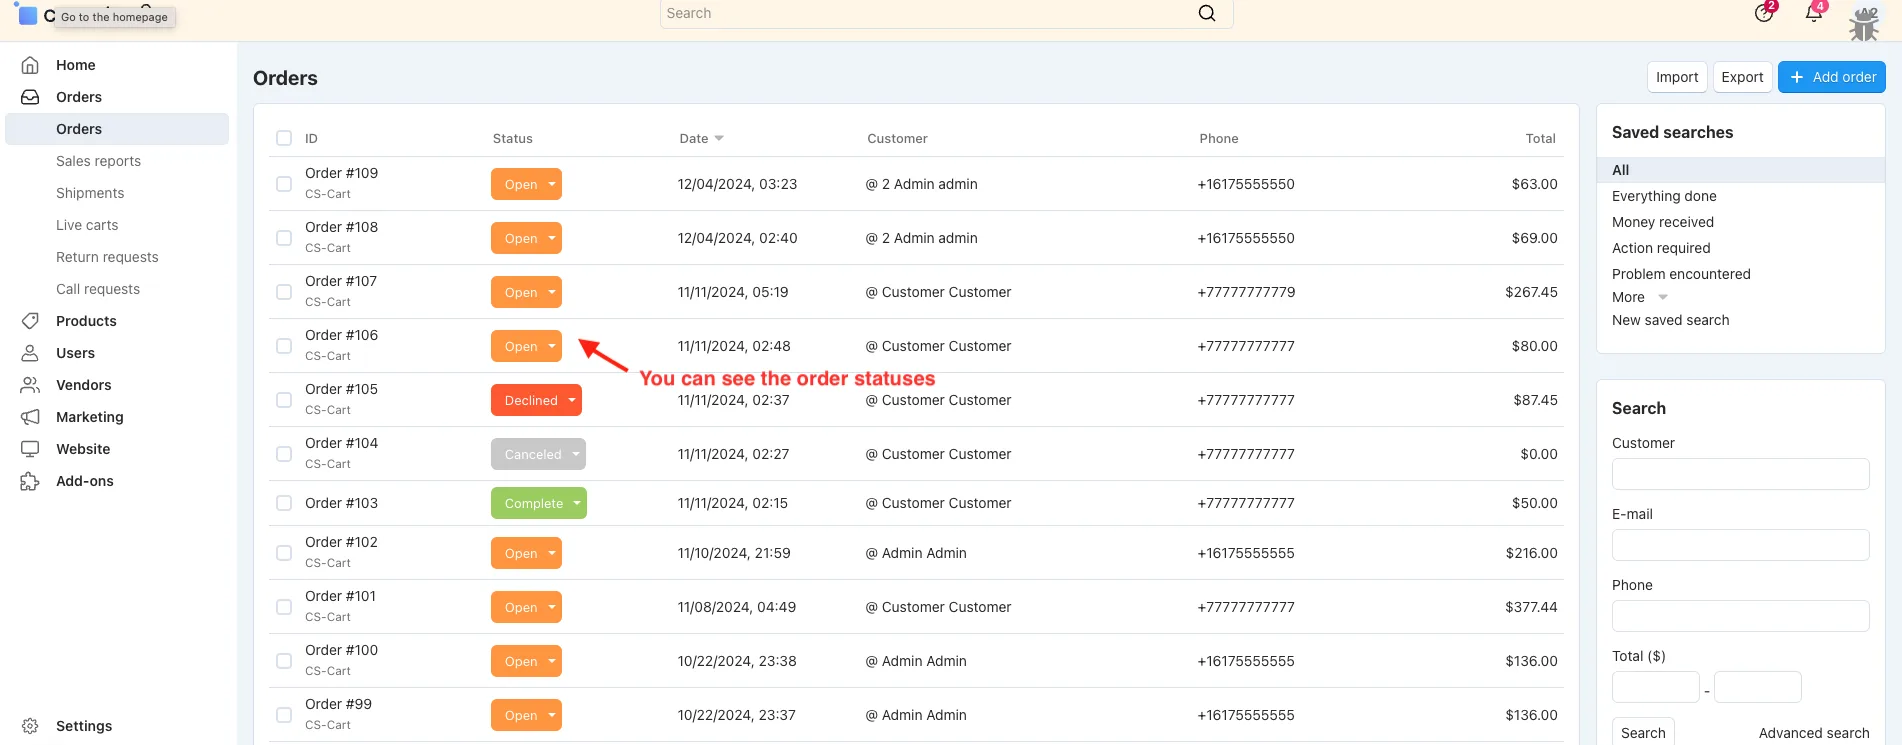Check the box for Order #105
This screenshot has width=1902, height=745.
tap(284, 400)
